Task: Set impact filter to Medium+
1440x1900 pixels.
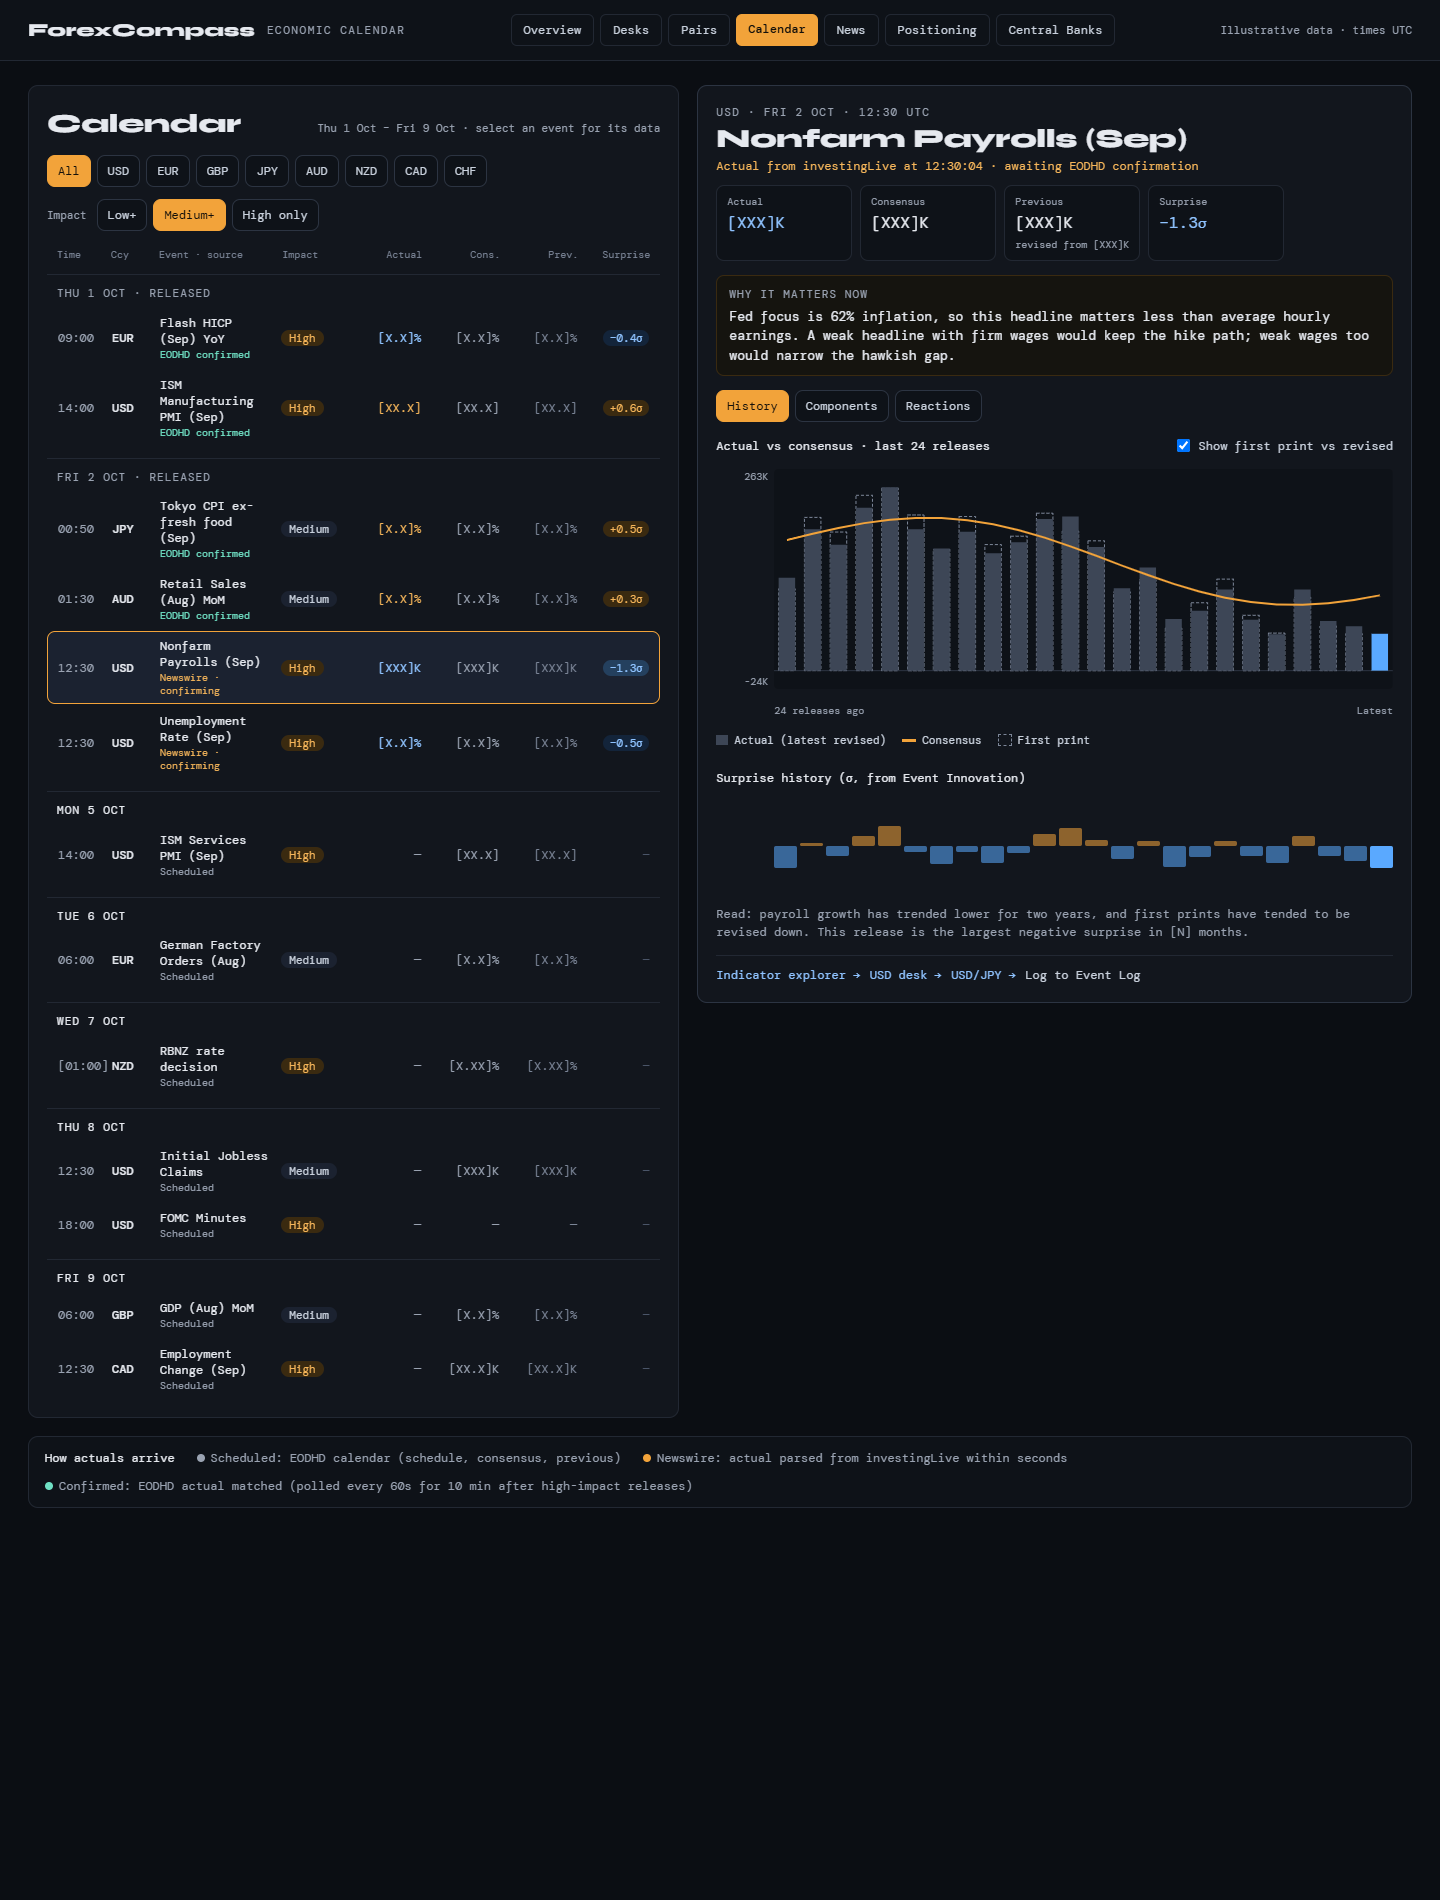Action: 189,215
